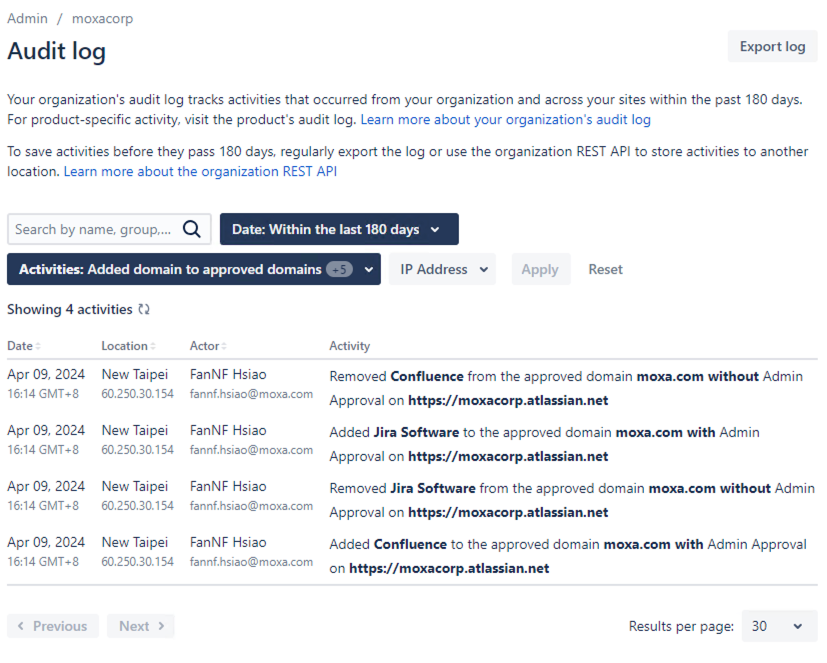Select the Removed Jira Software activity entry
This screenshot has width=827, height=663.
click(x=412, y=499)
